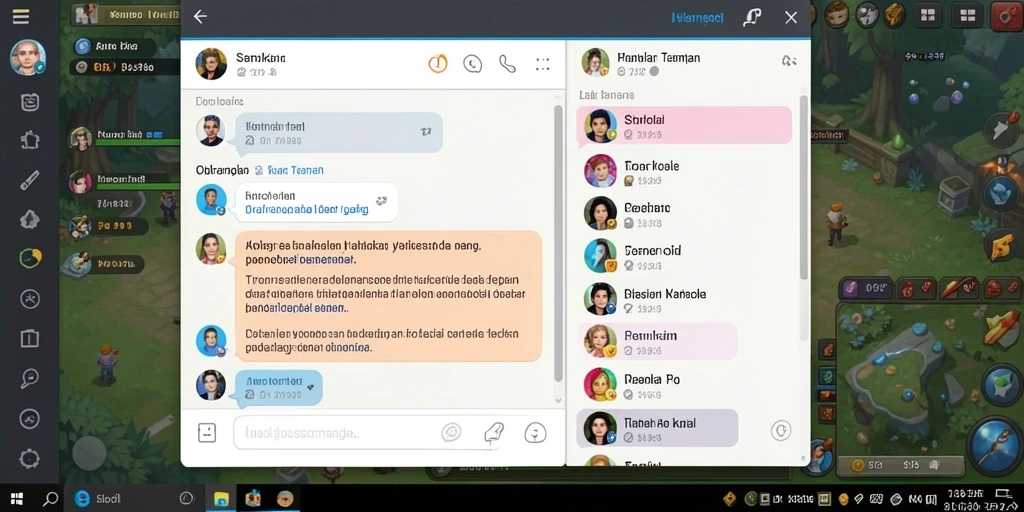Click the chat messages vertical scrollbar
Viewport: 1024px width, 512px height.
pyautogui.click(x=558, y=243)
